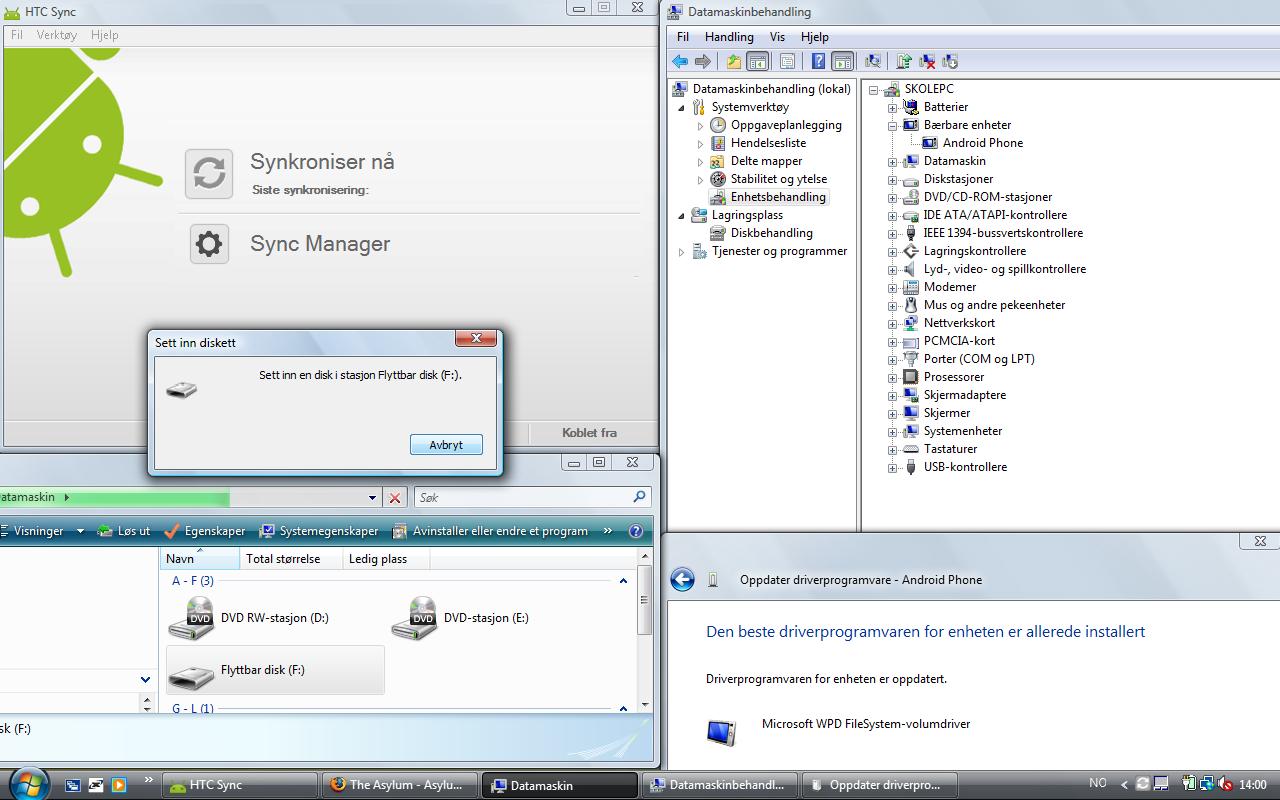1280x800 pixels.
Task: Go back in Datamaskinbehandling toolbar
Action: [x=680, y=62]
